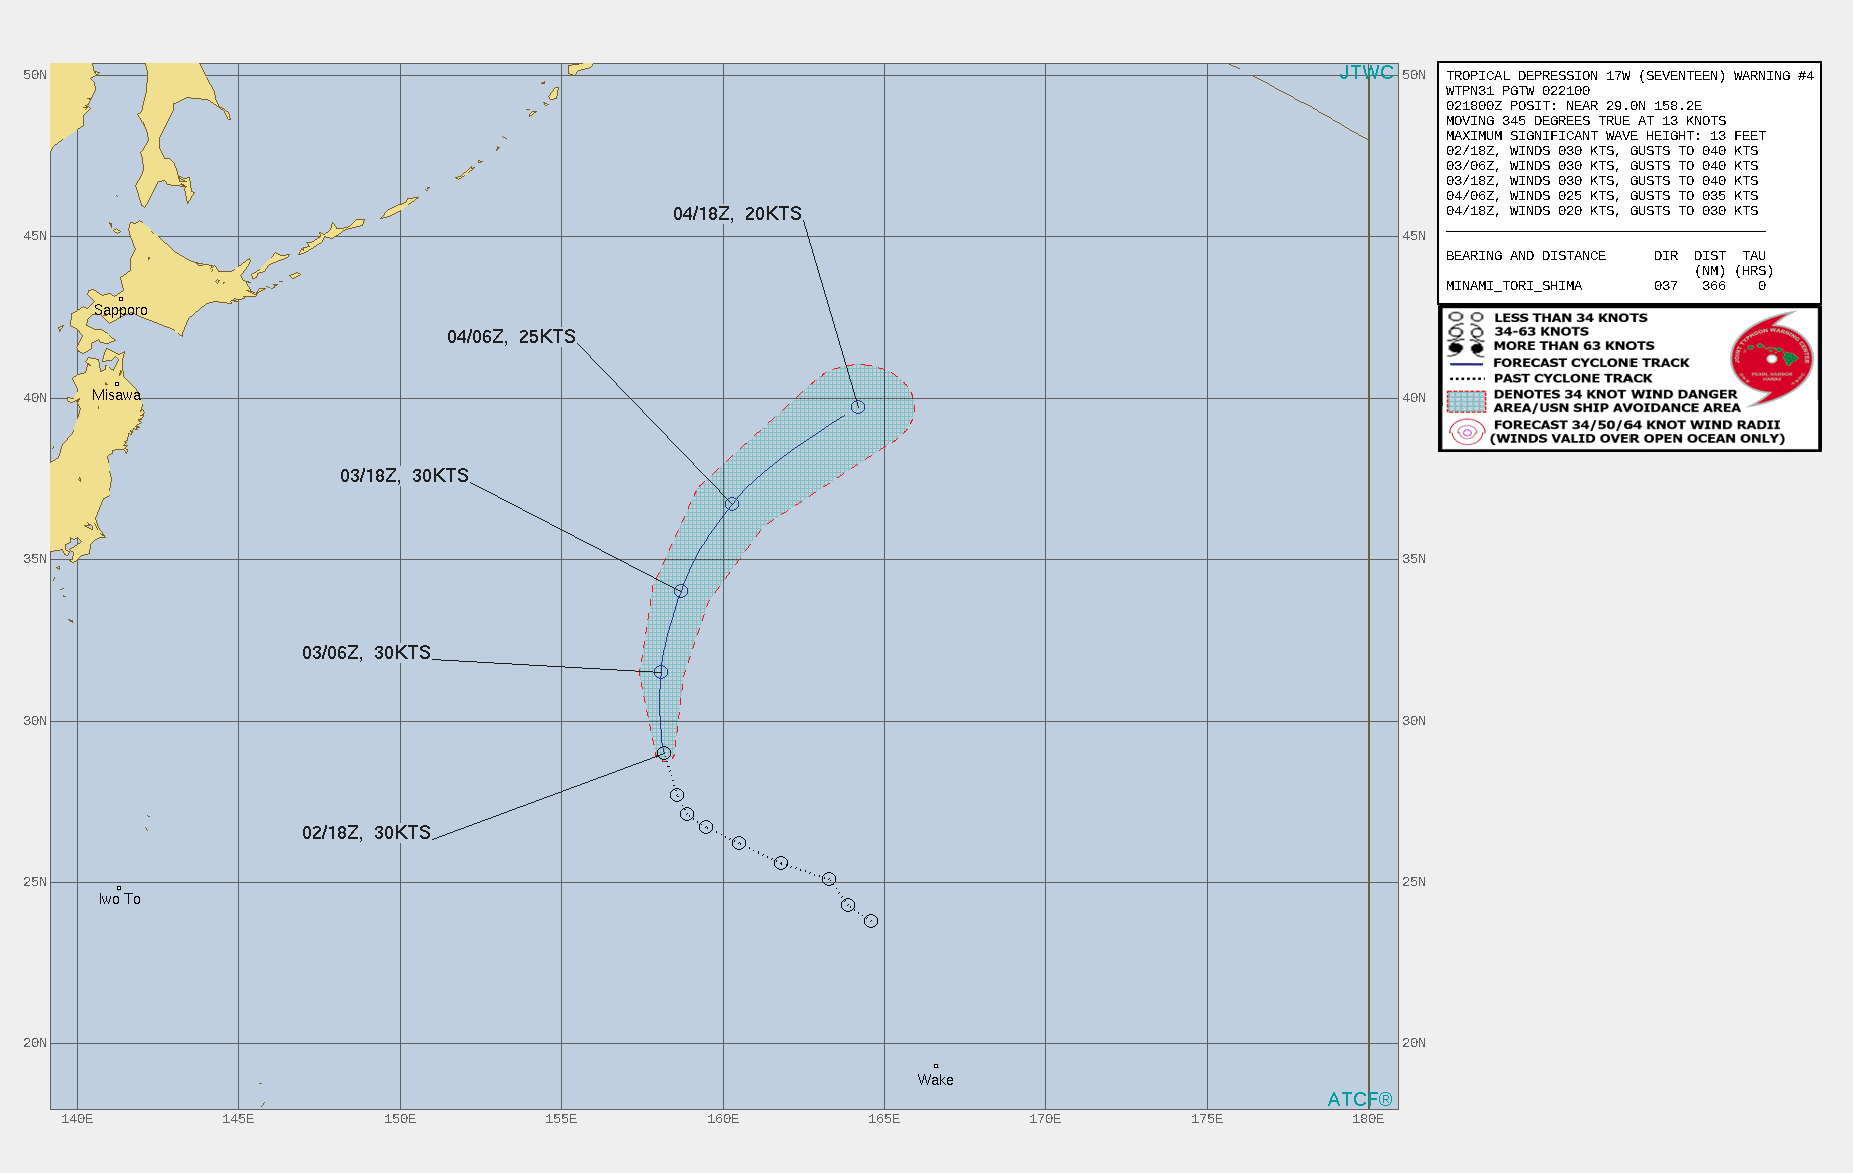The width and height of the screenshot is (1853, 1173).
Task: Click the '04/18Z, WINDS 020 KTS' text row
Action: tap(1601, 211)
